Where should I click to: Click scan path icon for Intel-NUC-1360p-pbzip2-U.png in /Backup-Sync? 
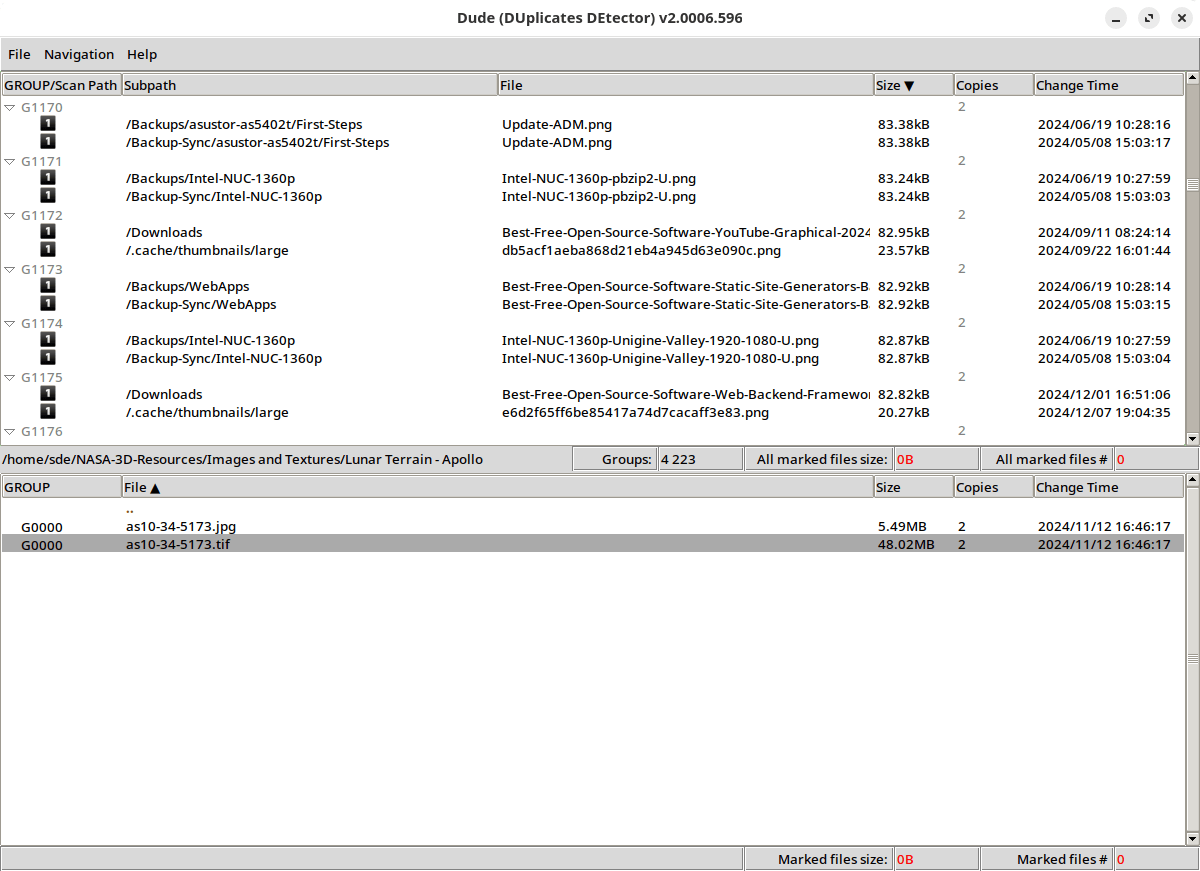click(48, 196)
